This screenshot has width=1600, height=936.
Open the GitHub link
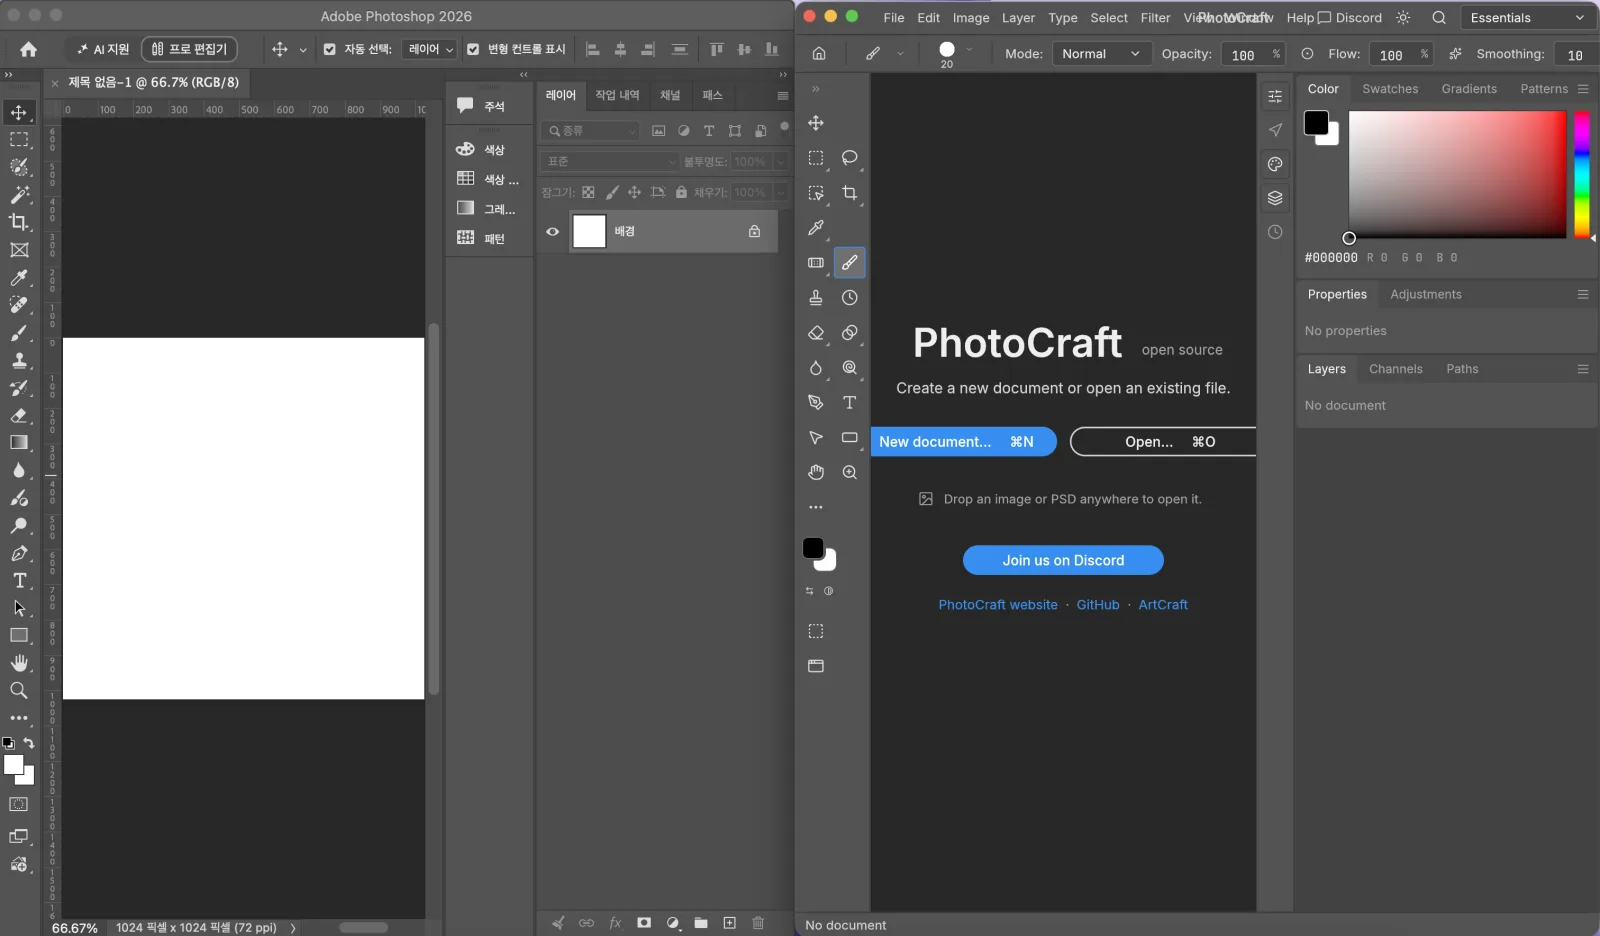click(x=1098, y=605)
